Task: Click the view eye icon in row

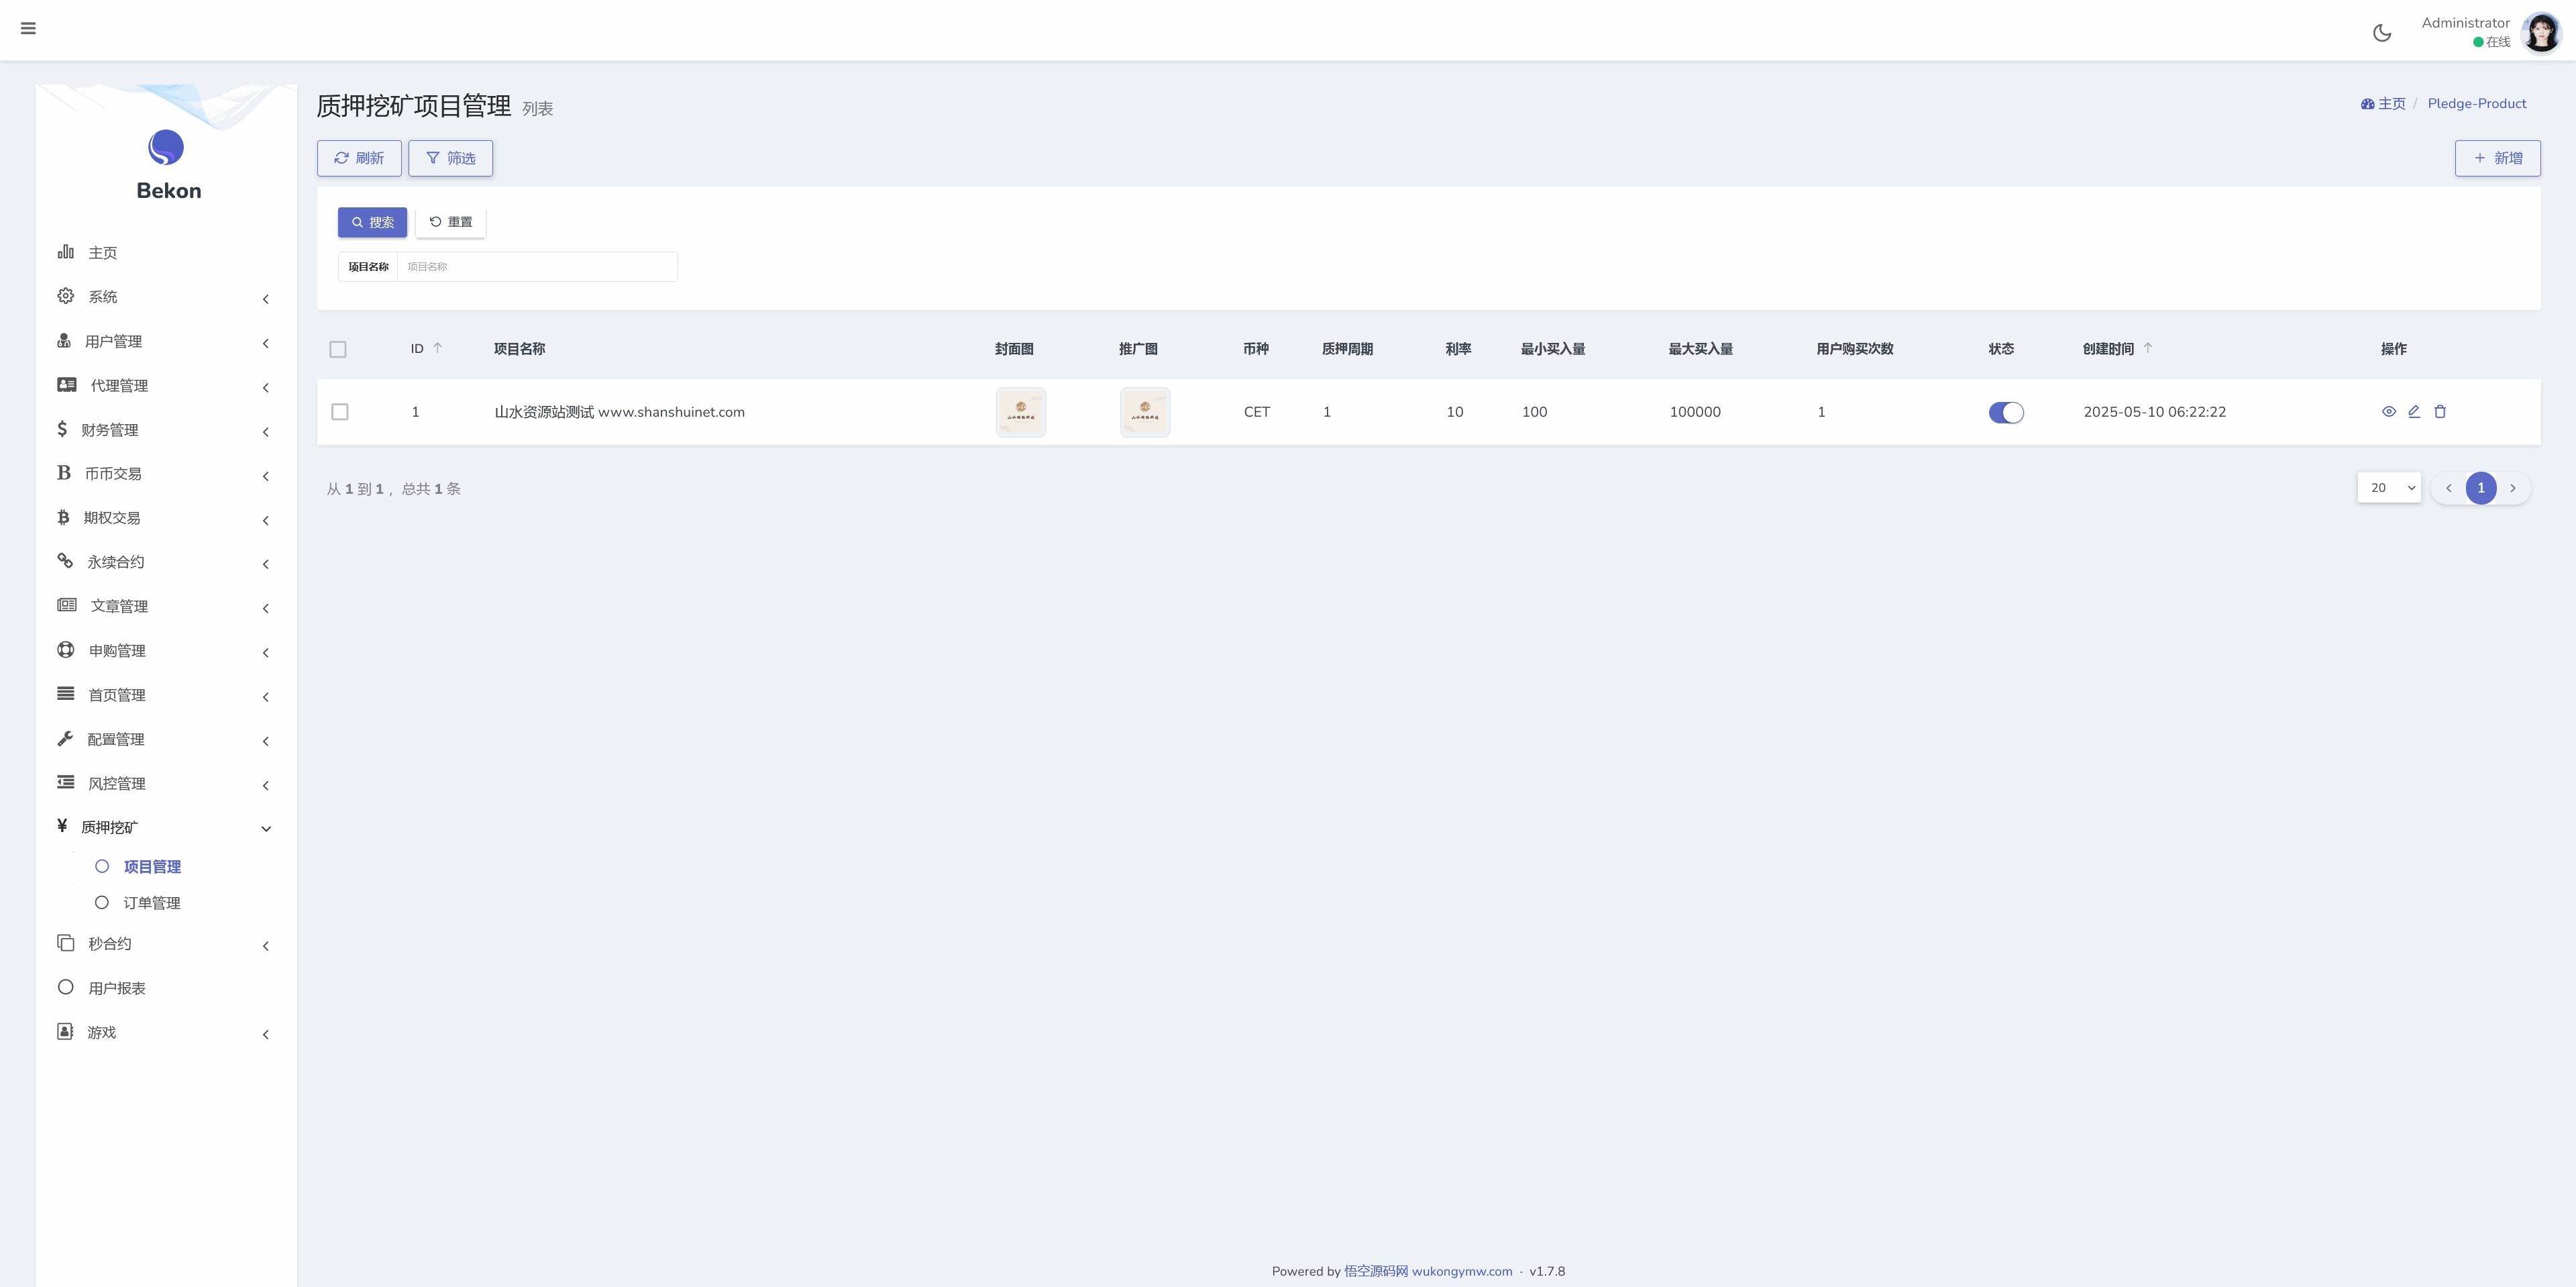Action: 2389,412
